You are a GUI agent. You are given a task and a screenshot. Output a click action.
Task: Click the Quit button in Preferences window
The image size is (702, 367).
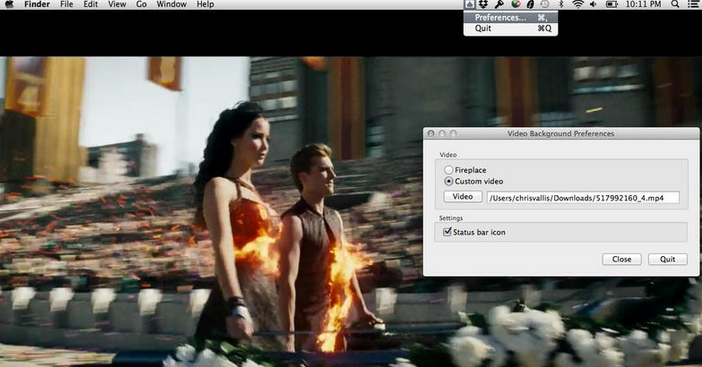(x=668, y=259)
